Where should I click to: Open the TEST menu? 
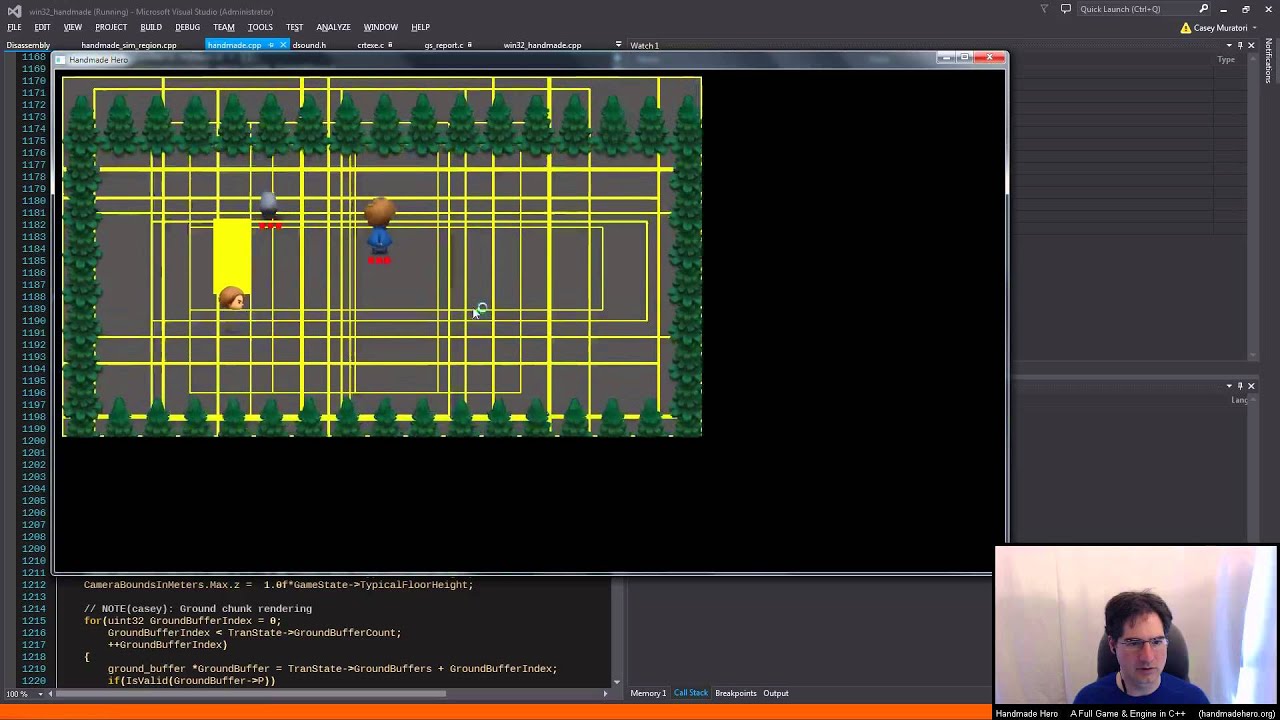(294, 27)
